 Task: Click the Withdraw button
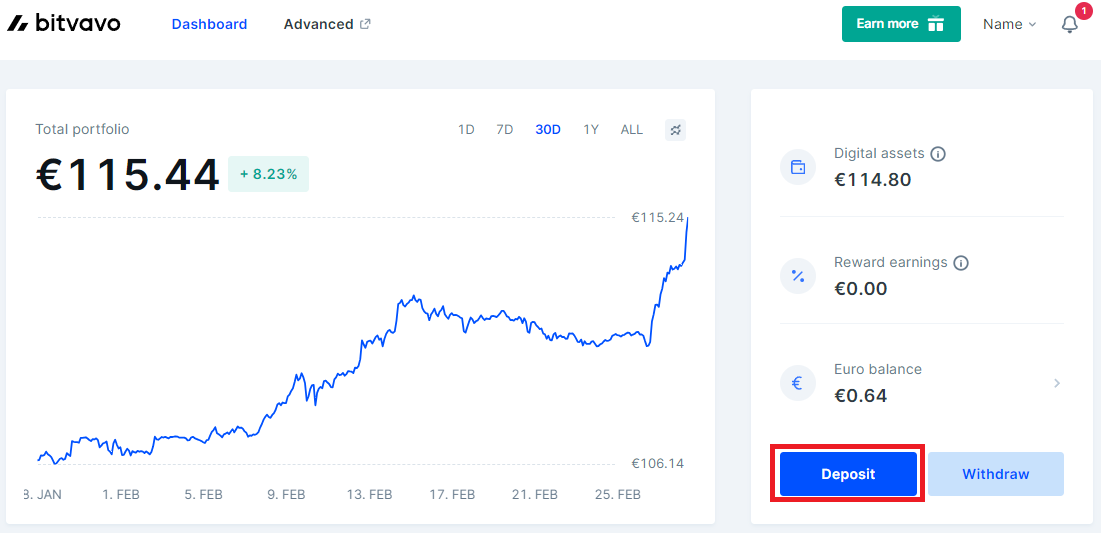[996, 474]
